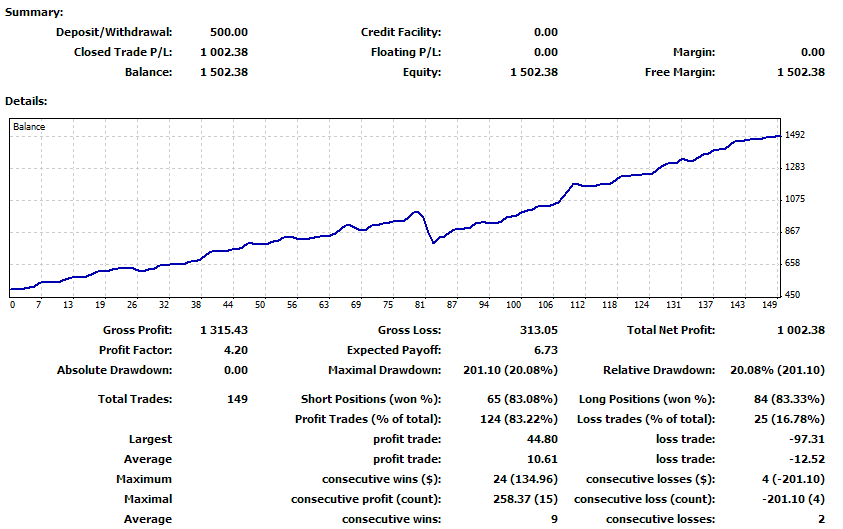The height and width of the screenshot is (529, 843).
Task: Select the Deposit/Withdrawal value 500.00
Action: [x=229, y=32]
